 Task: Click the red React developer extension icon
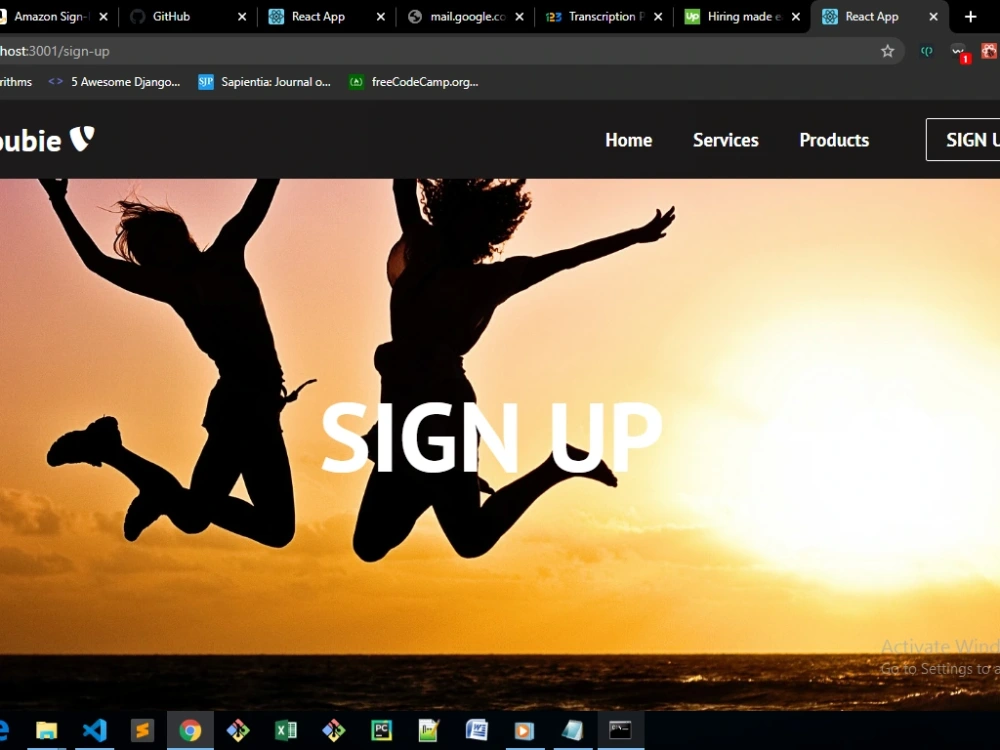[x=989, y=51]
